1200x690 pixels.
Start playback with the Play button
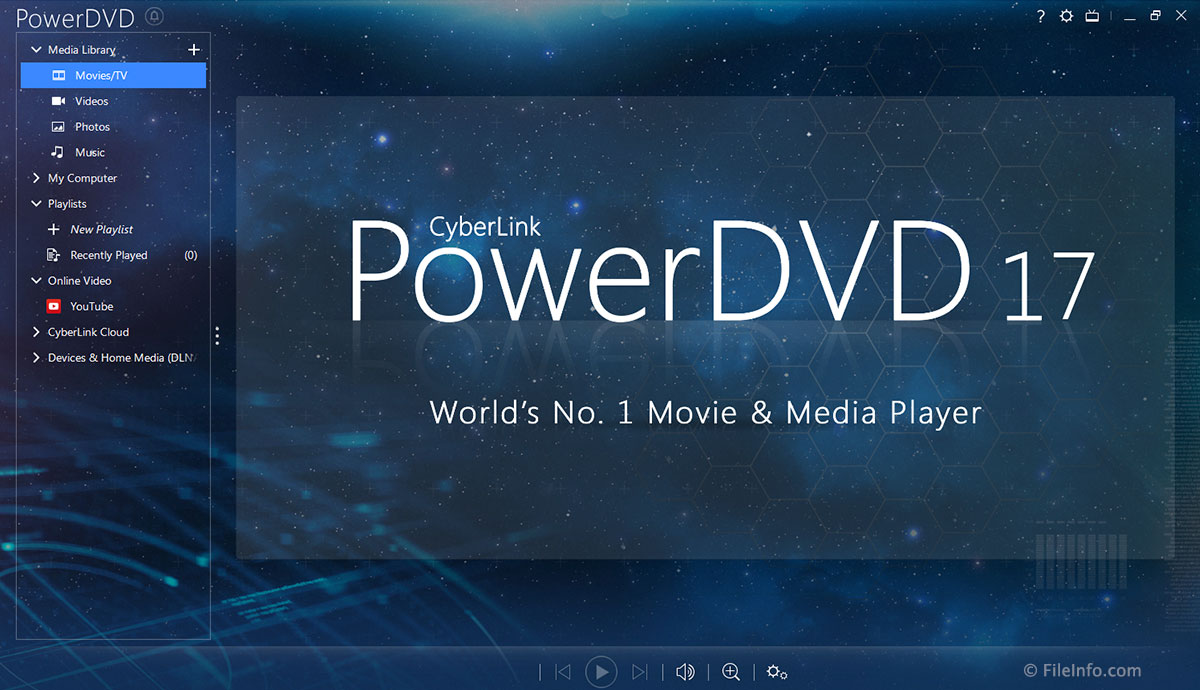601,672
